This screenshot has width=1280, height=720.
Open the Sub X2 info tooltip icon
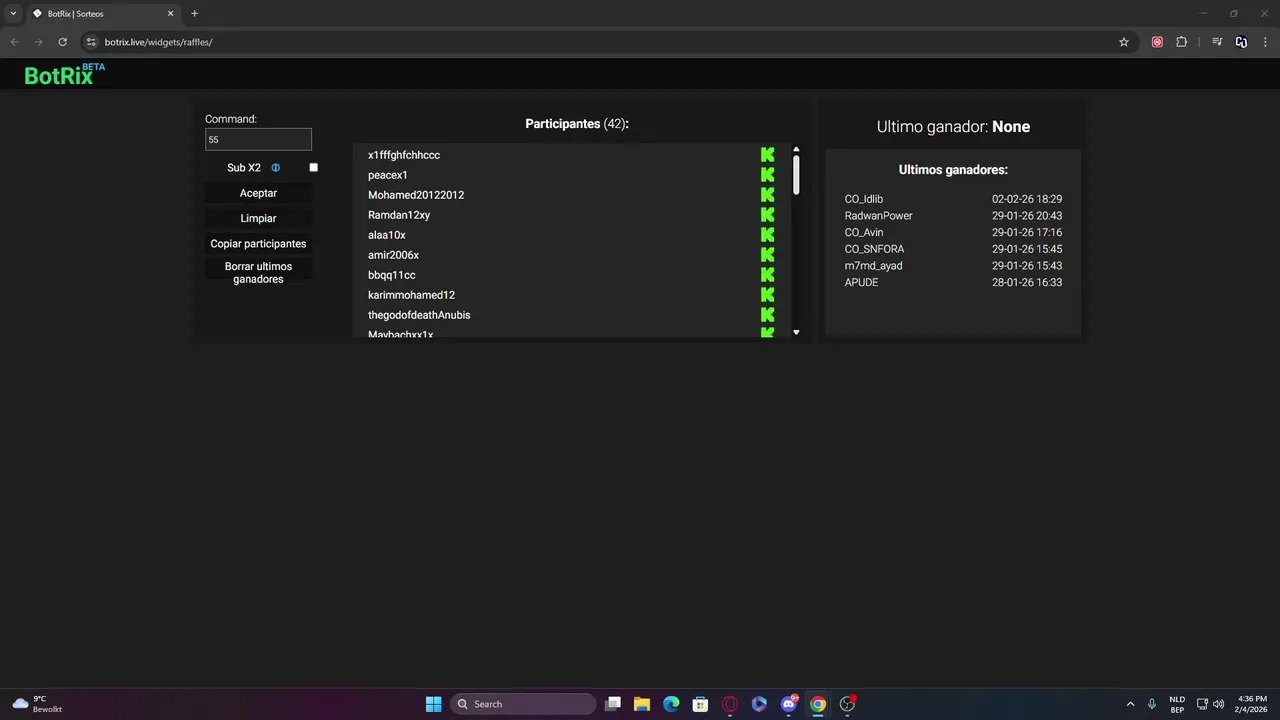(x=276, y=168)
